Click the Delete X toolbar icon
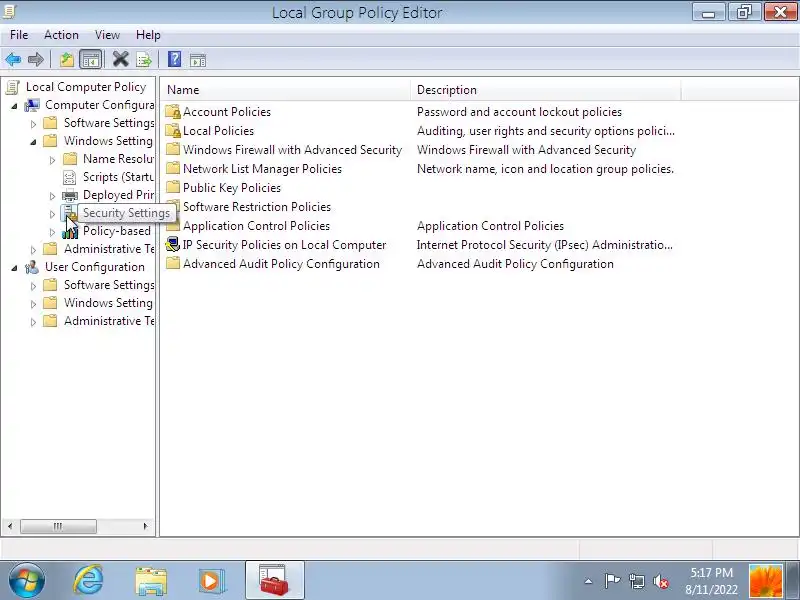 pos(120,59)
